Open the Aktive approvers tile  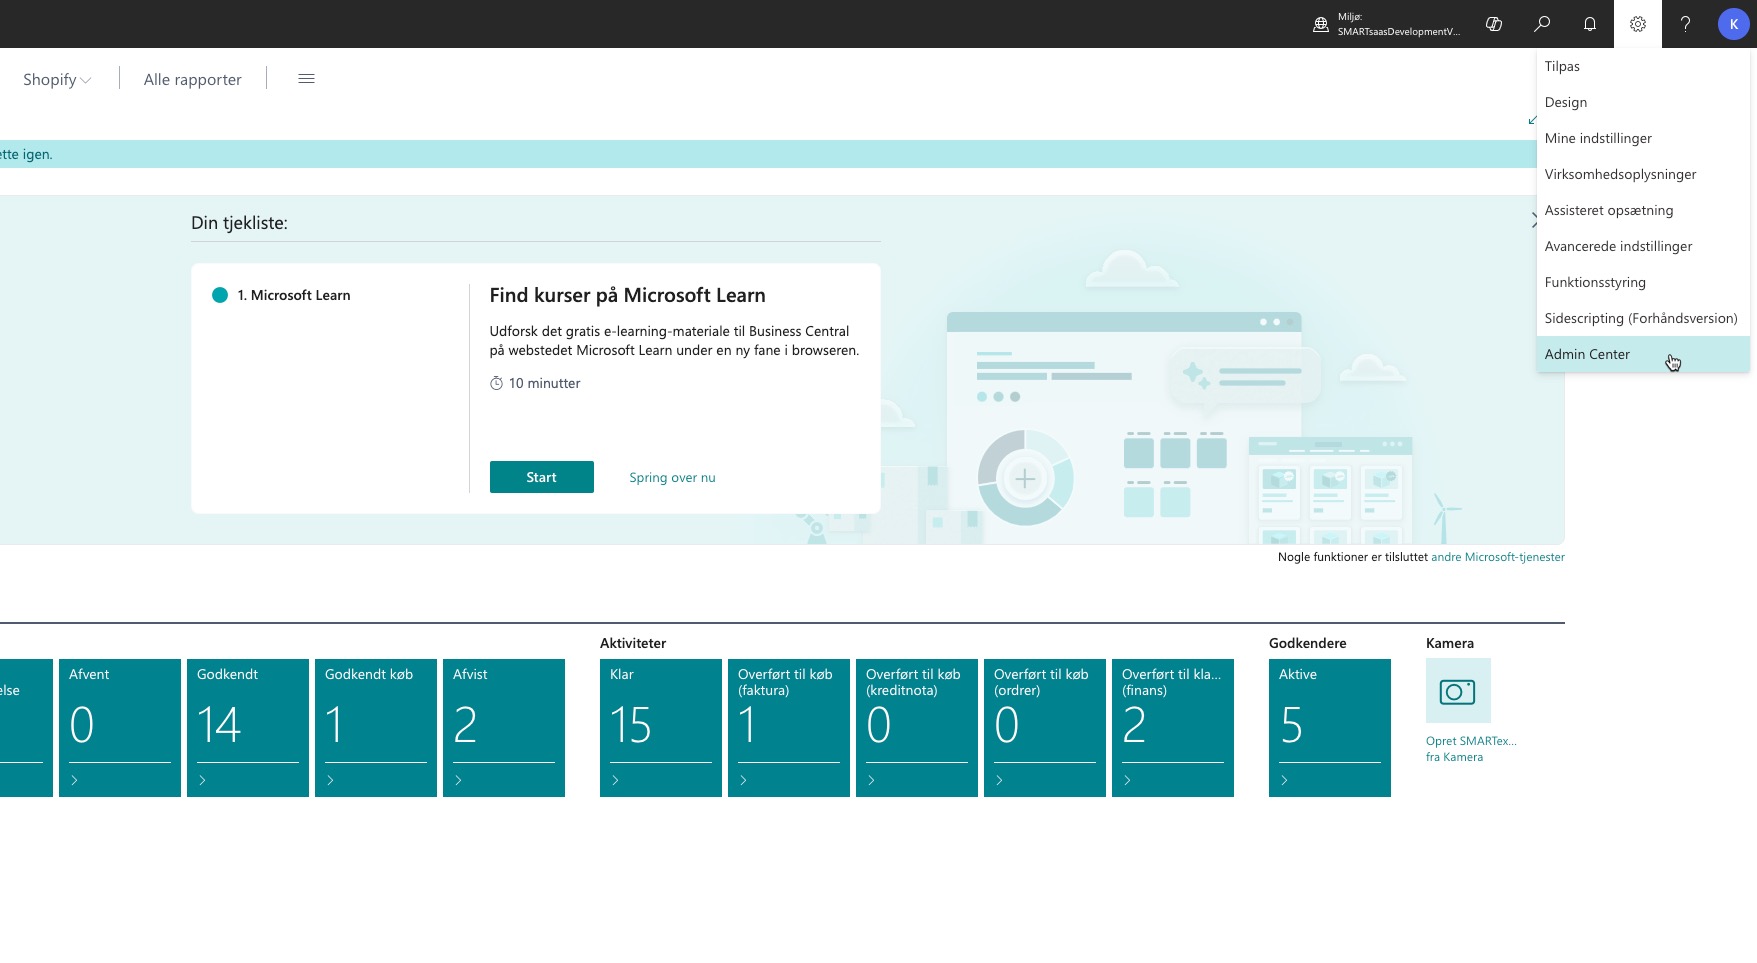click(1329, 725)
